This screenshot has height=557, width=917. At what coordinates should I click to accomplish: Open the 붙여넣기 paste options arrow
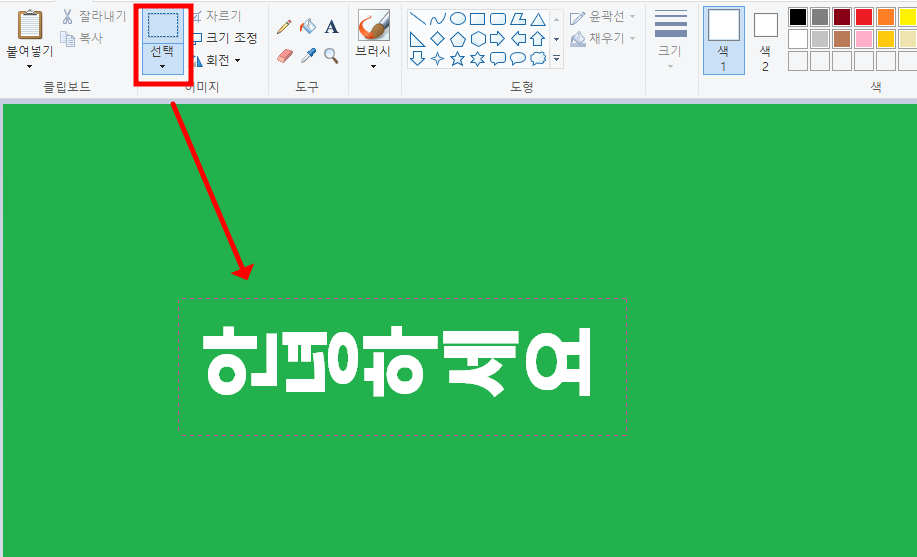(29, 67)
